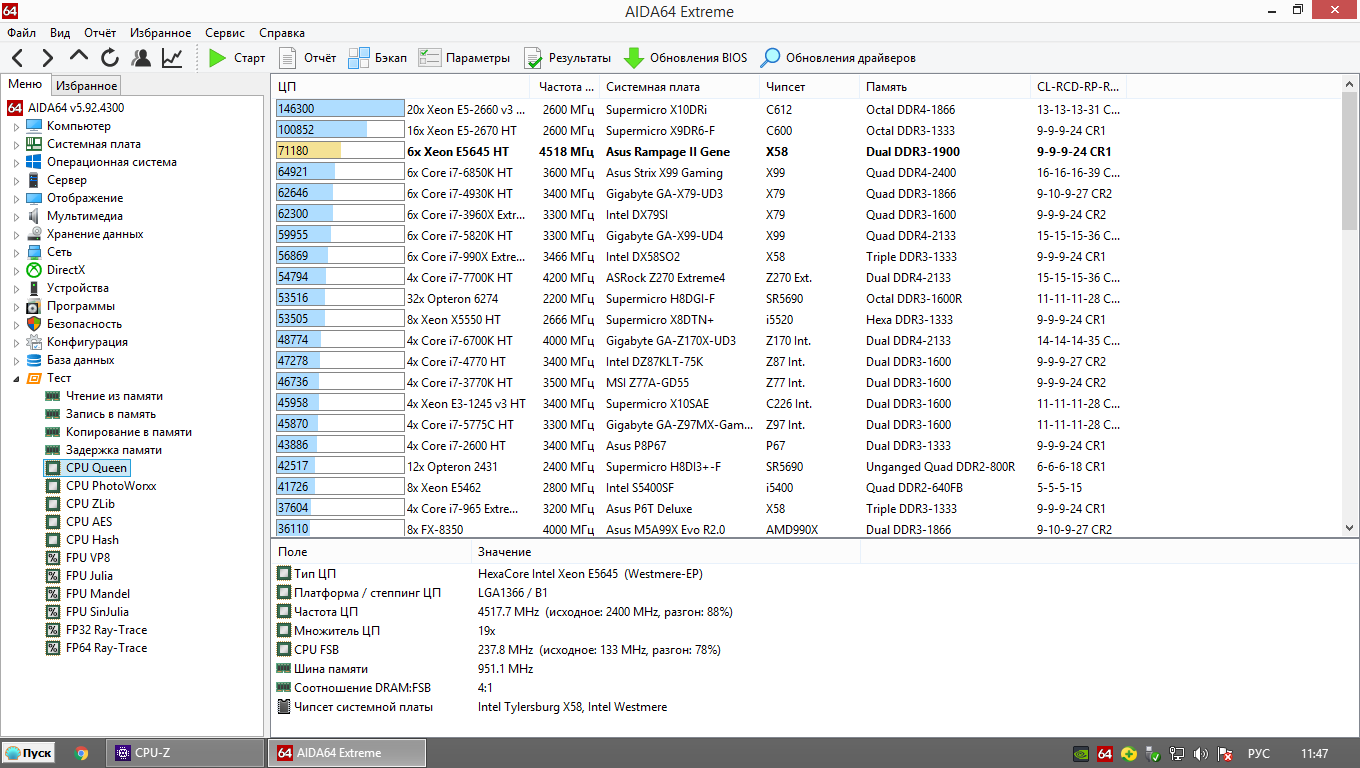Switch to the Избранное sidebar tab
The height and width of the screenshot is (768, 1360).
click(x=86, y=86)
